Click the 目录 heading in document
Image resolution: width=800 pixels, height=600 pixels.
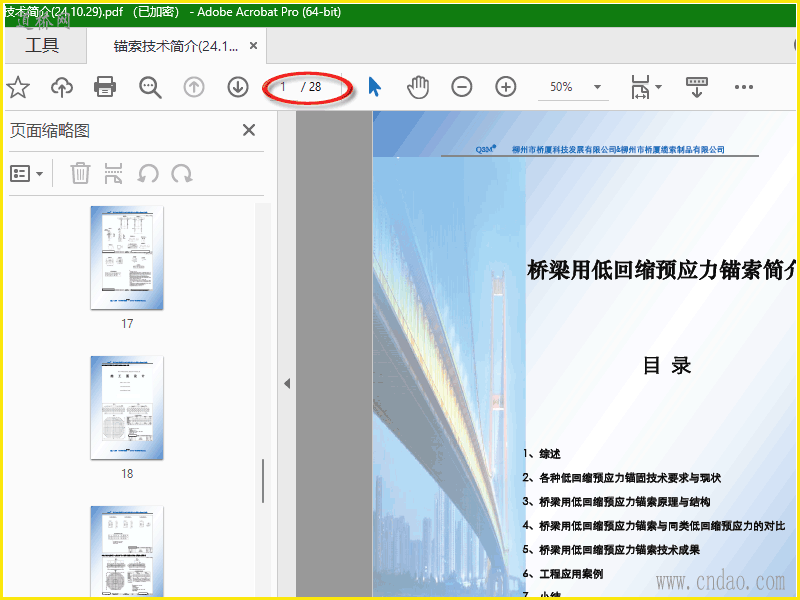coord(667,366)
